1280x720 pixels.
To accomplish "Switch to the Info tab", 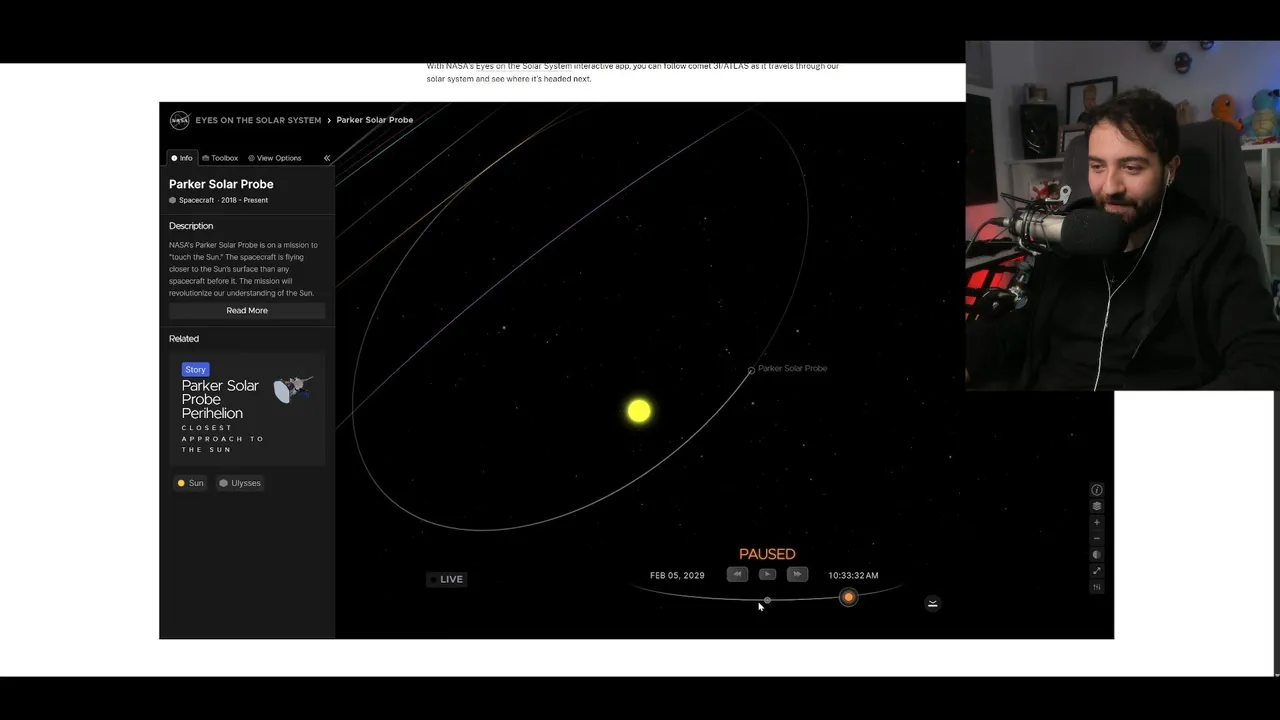I will (182, 158).
